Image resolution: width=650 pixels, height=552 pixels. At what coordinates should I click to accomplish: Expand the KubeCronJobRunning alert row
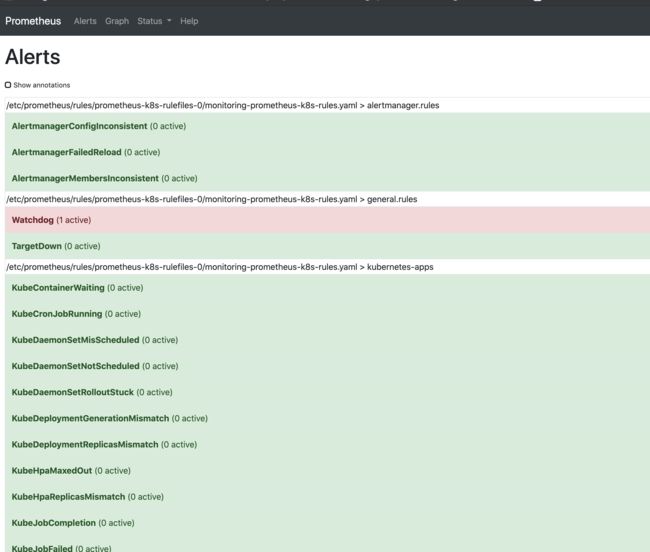[327, 314]
